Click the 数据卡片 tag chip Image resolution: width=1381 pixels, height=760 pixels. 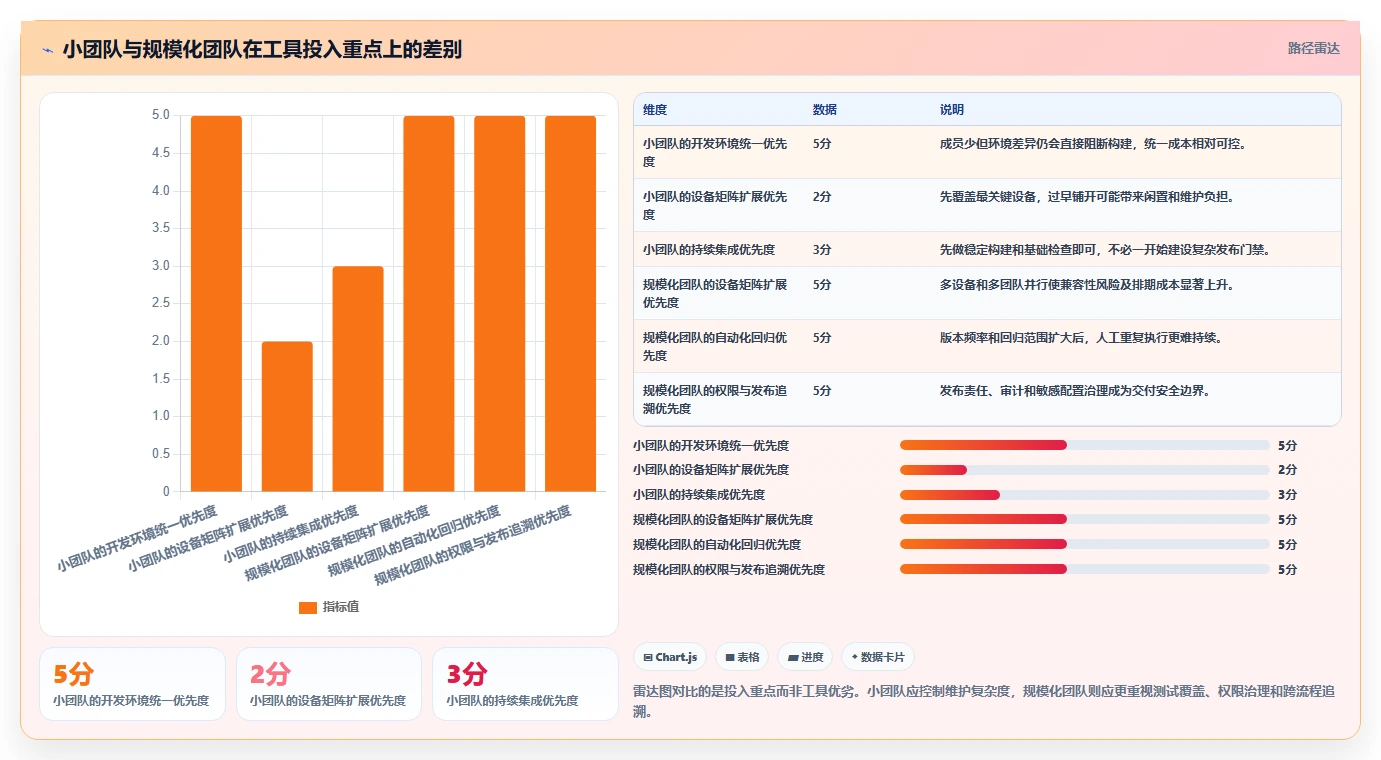(x=878, y=657)
